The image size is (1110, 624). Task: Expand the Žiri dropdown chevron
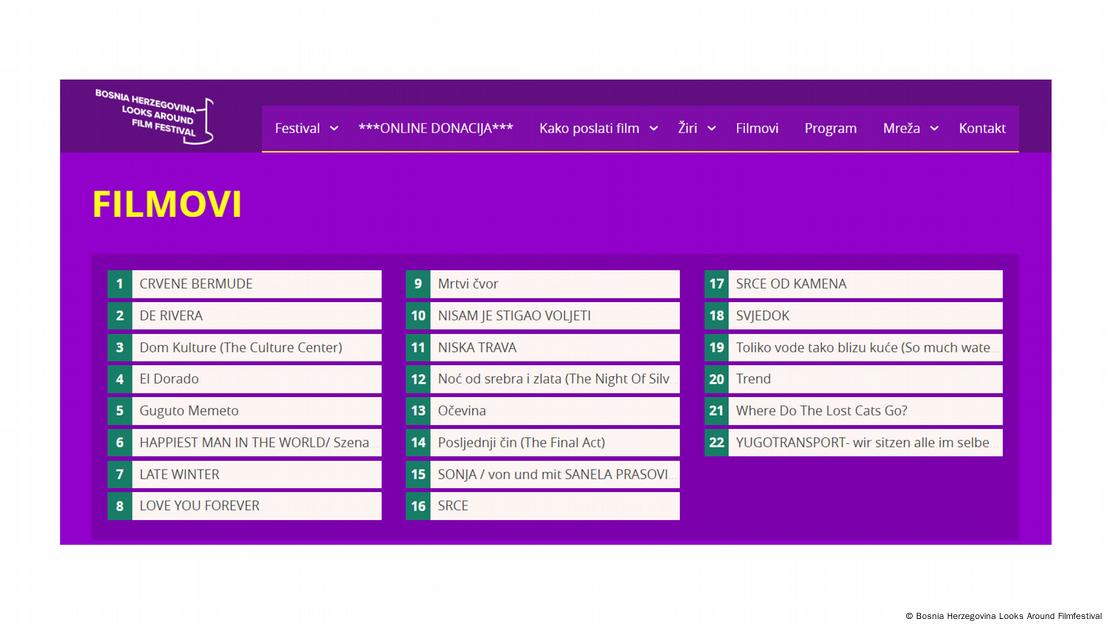(x=711, y=129)
